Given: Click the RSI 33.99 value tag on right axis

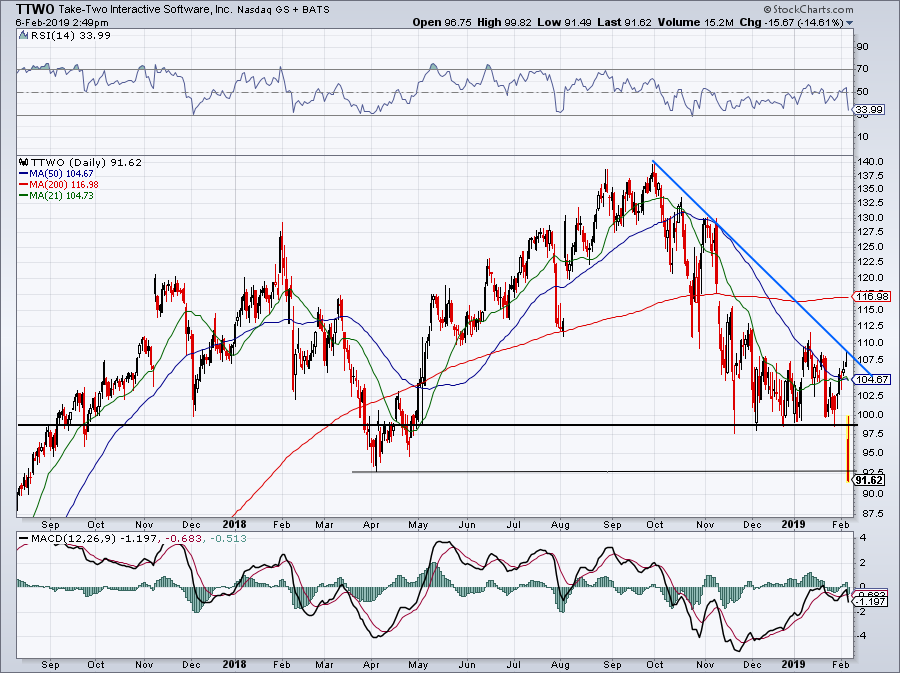Looking at the screenshot, I should [x=869, y=109].
